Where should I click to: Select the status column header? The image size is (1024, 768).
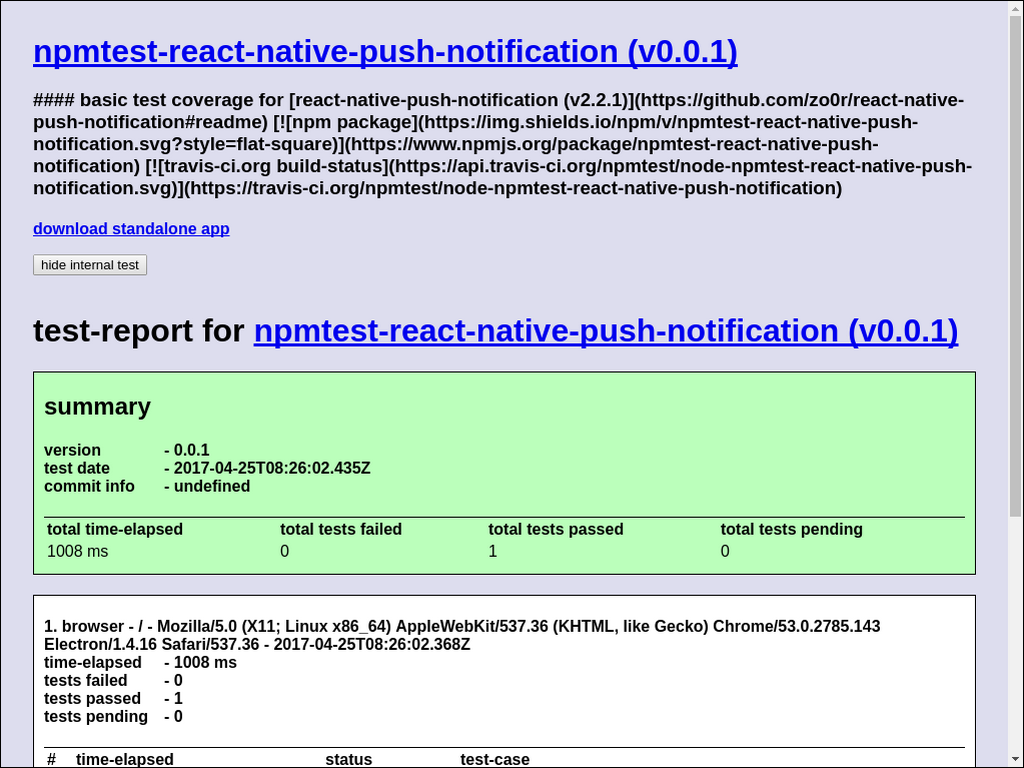click(348, 759)
